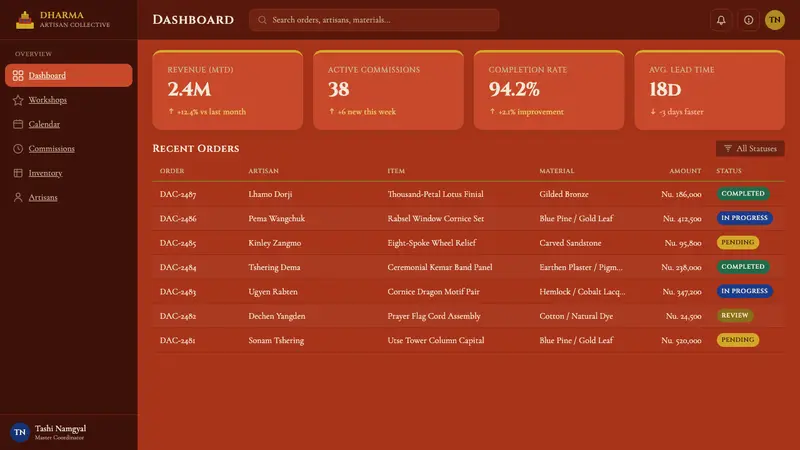Click artisan Dechen Yangden
The height and width of the screenshot is (450, 800).
point(277,316)
